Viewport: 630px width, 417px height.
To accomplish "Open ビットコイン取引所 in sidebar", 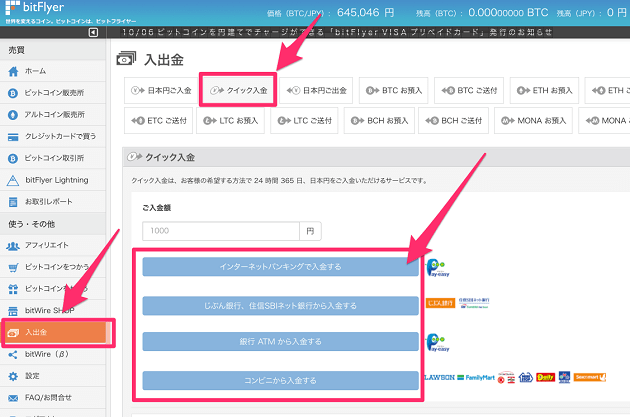I will [53, 158].
